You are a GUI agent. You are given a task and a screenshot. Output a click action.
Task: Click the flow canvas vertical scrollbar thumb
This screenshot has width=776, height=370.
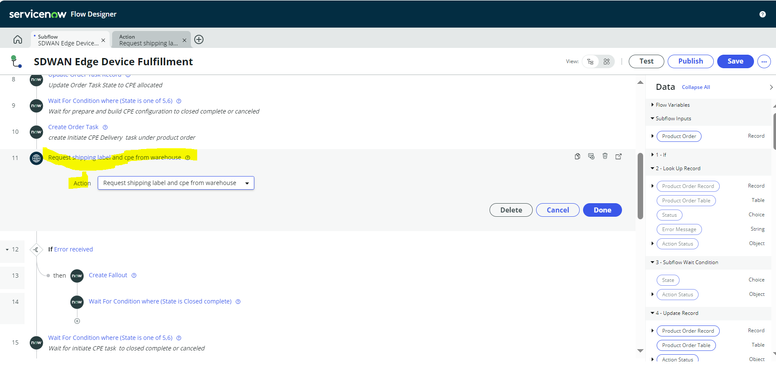pos(640,185)
